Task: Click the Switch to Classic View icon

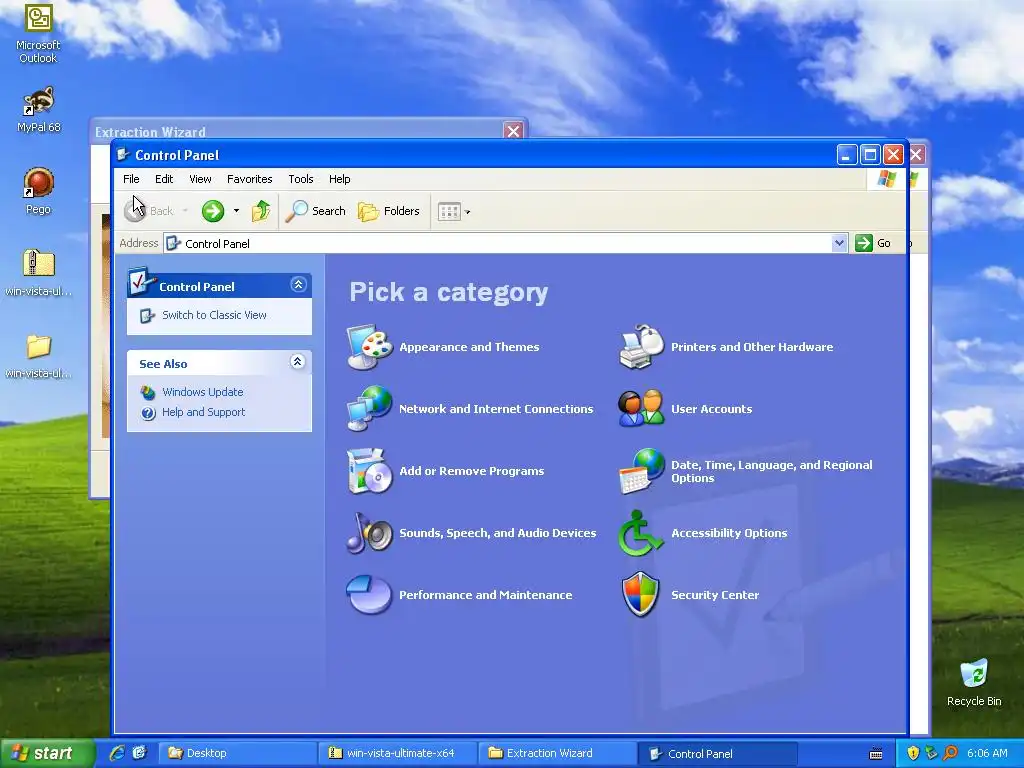Action: [148, 315]
